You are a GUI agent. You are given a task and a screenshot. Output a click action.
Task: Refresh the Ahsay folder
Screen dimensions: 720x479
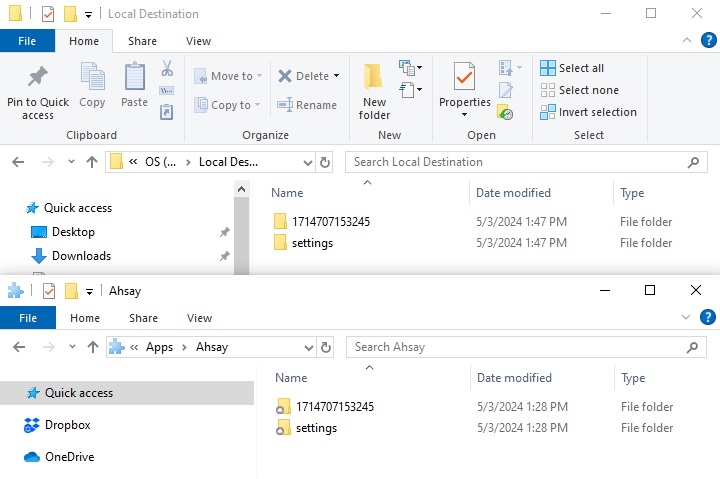[x=326, y=348]
